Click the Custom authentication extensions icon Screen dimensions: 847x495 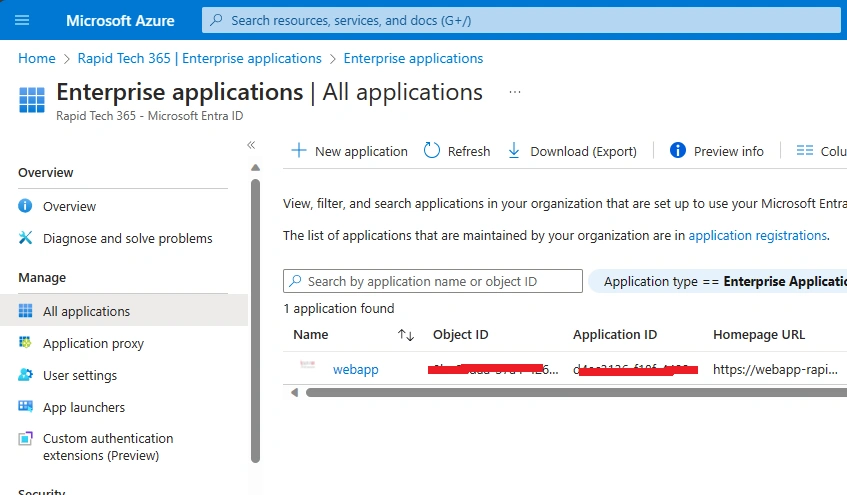[25, 438]
